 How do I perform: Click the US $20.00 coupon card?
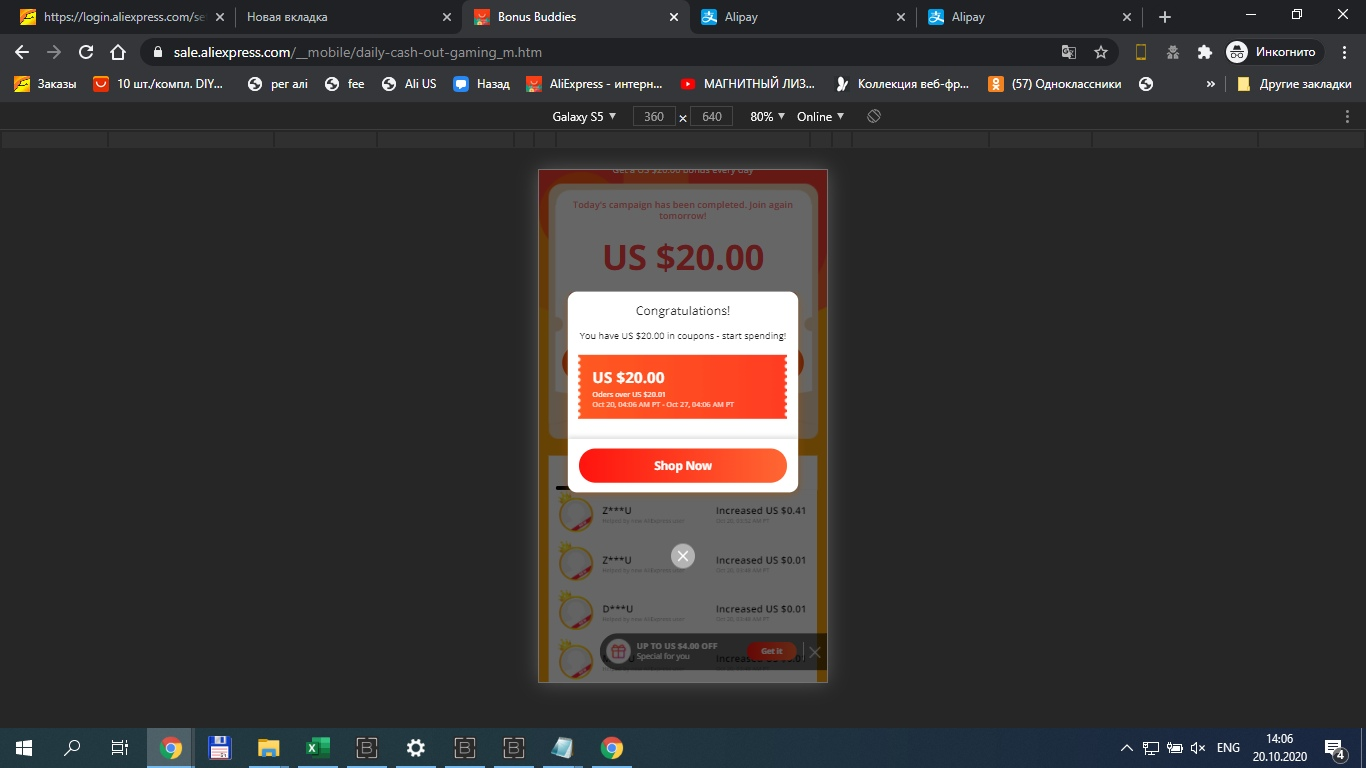tap(683, 386)
